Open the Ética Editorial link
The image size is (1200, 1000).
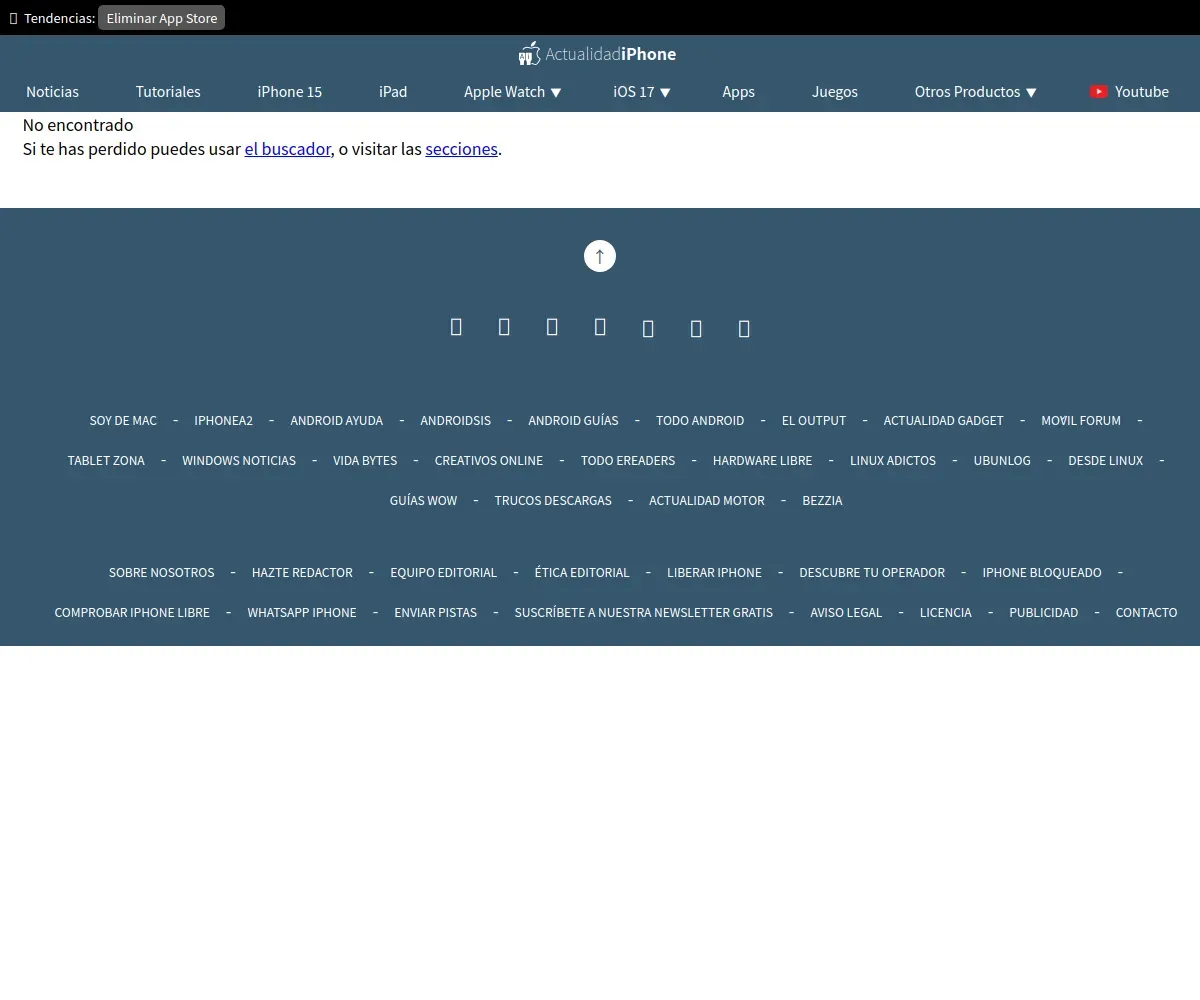tap(582, 572)
